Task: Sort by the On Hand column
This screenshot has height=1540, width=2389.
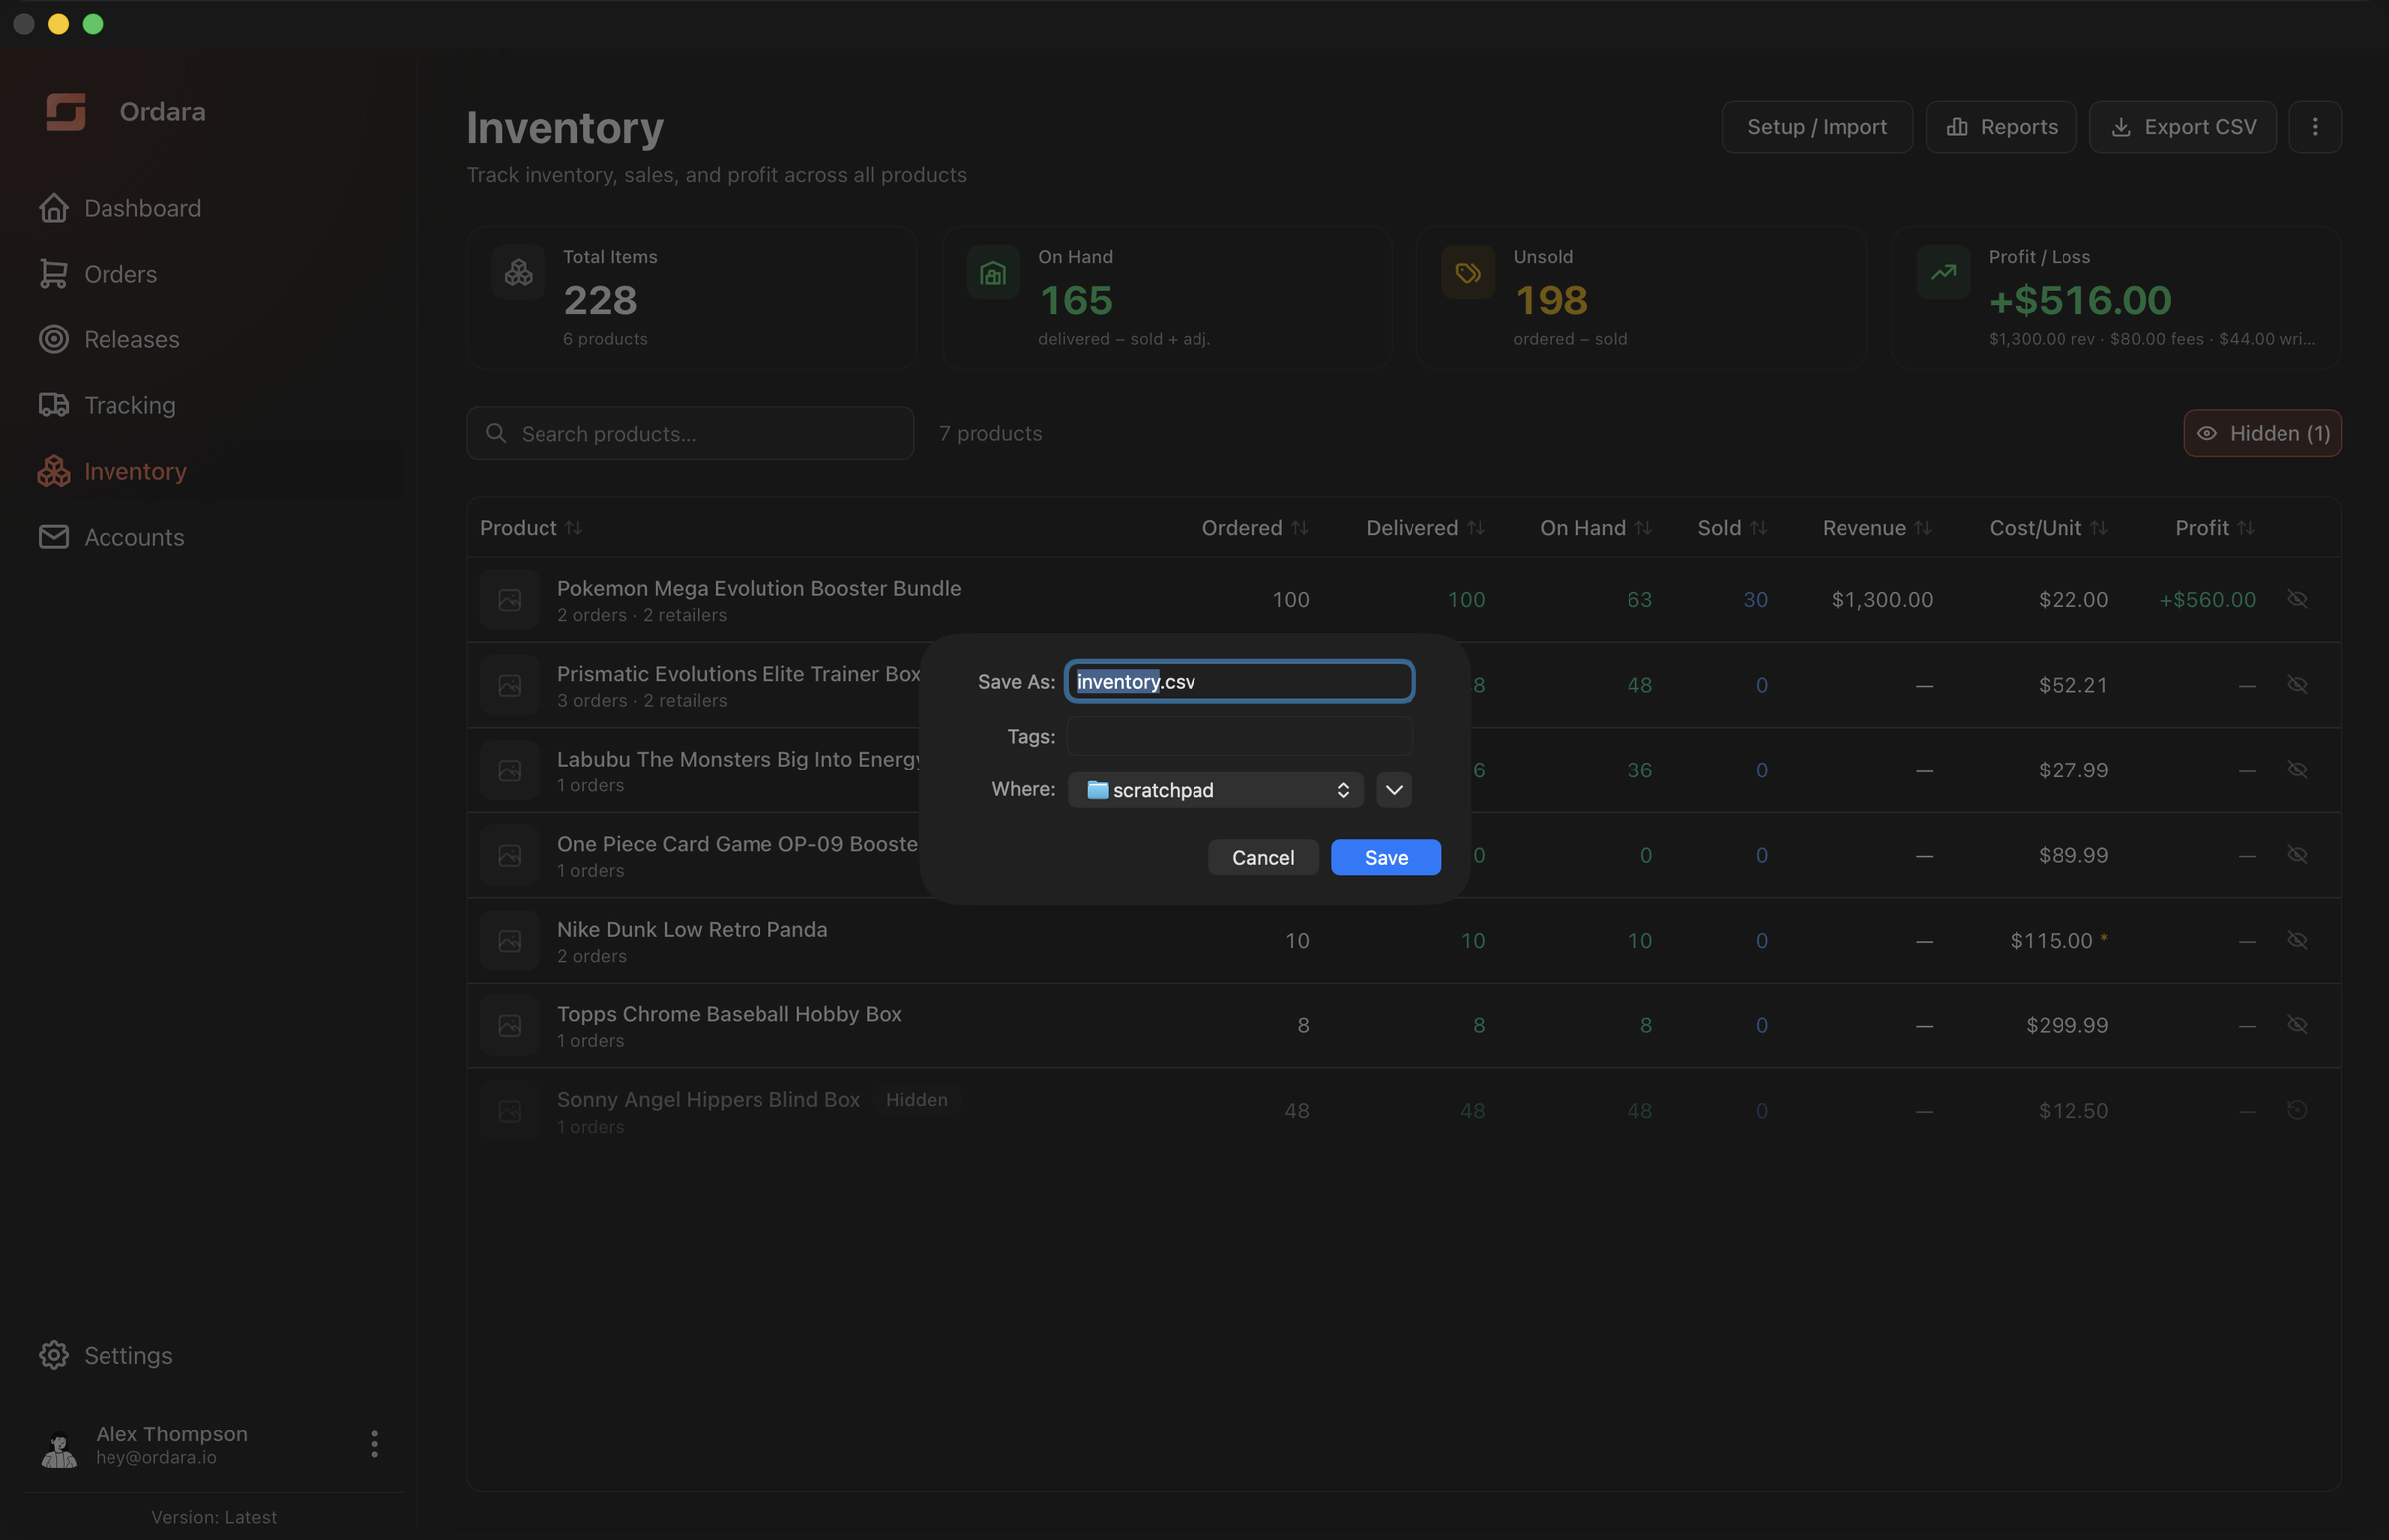Action: coord(1596,527)
